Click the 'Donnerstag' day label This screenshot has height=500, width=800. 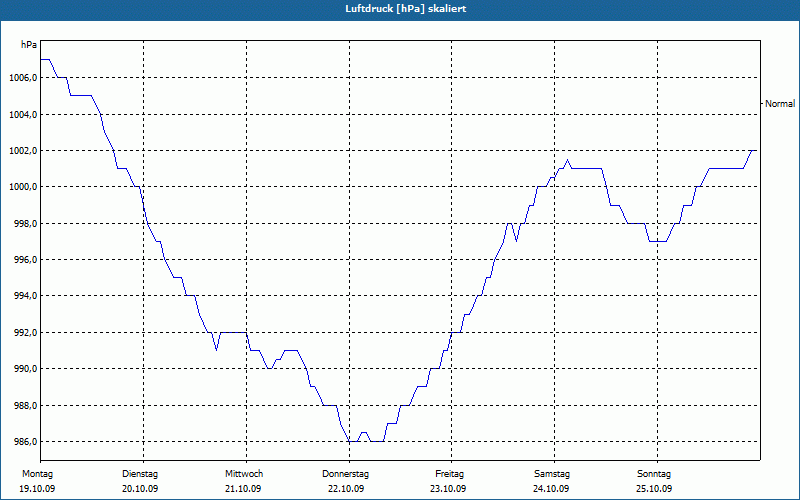[x=345, y=474]
